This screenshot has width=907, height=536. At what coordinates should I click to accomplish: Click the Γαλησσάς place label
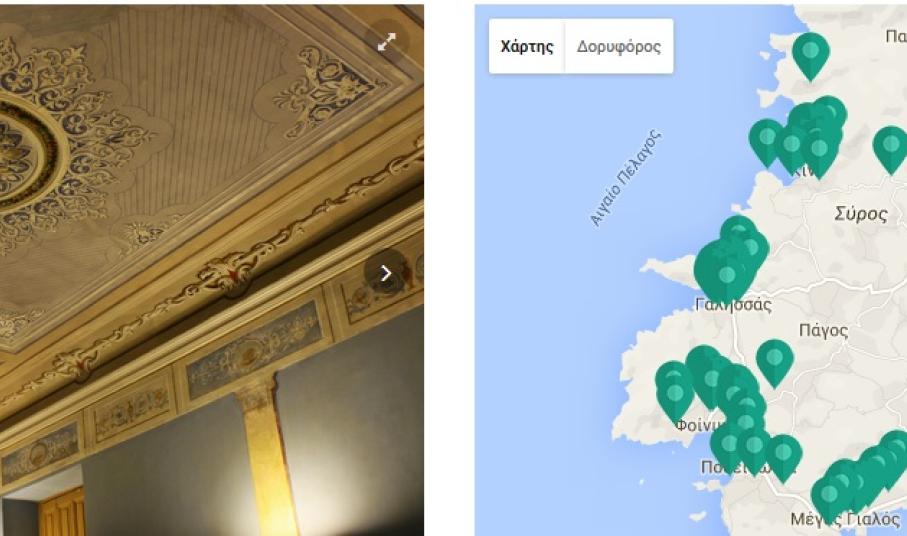[x=733, y=305]
